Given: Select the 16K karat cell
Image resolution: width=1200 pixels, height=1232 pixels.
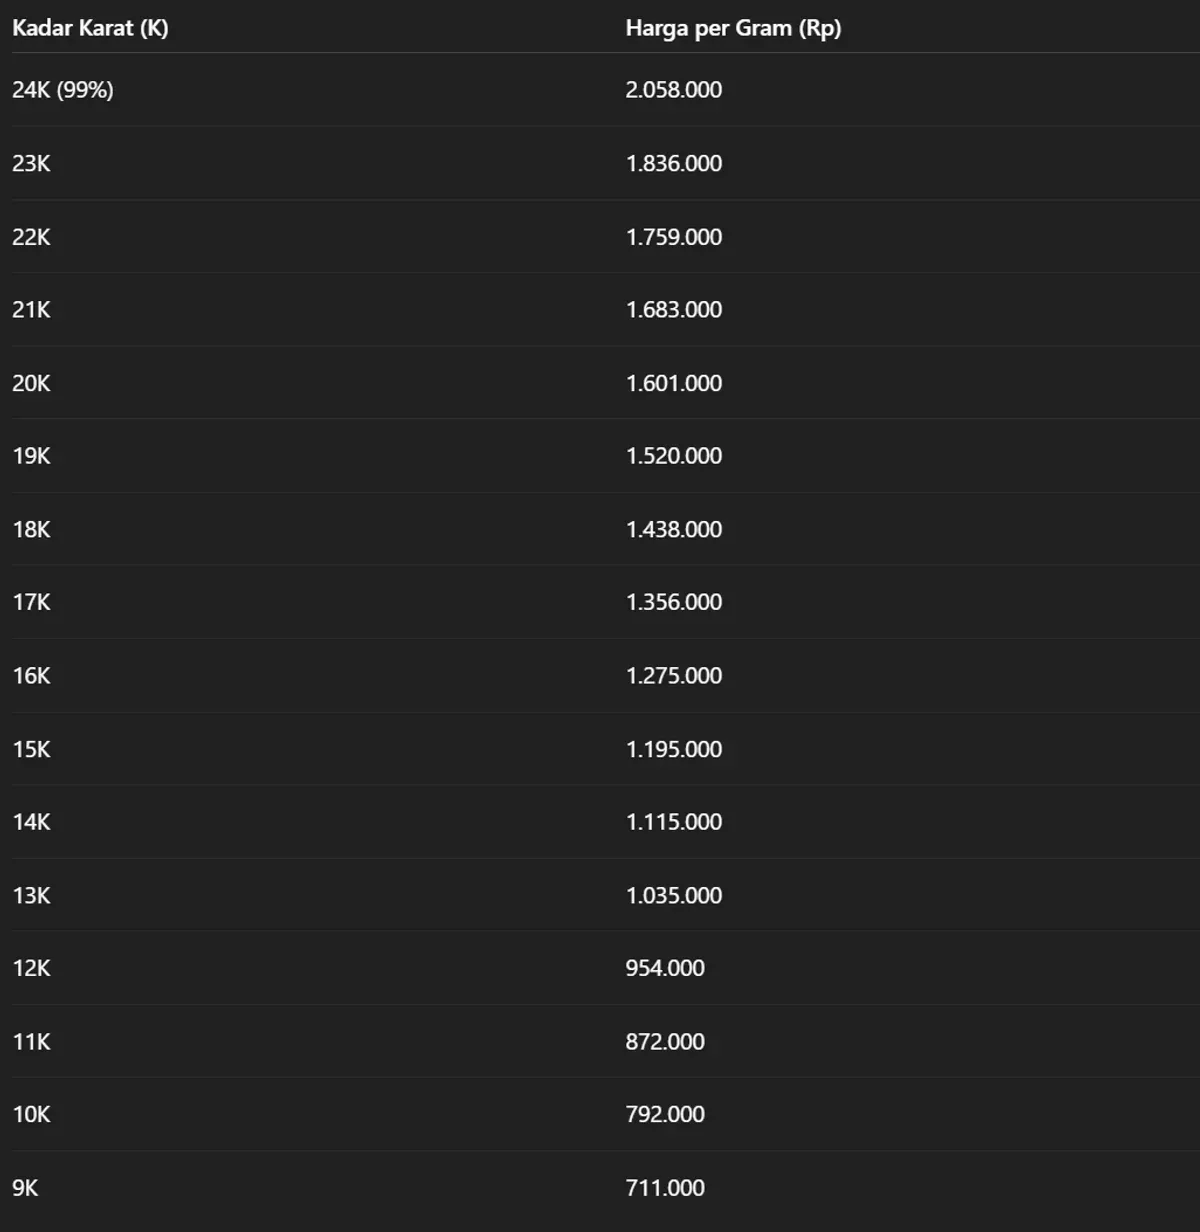Looking at the screenshot, I should tap(31, 676).
